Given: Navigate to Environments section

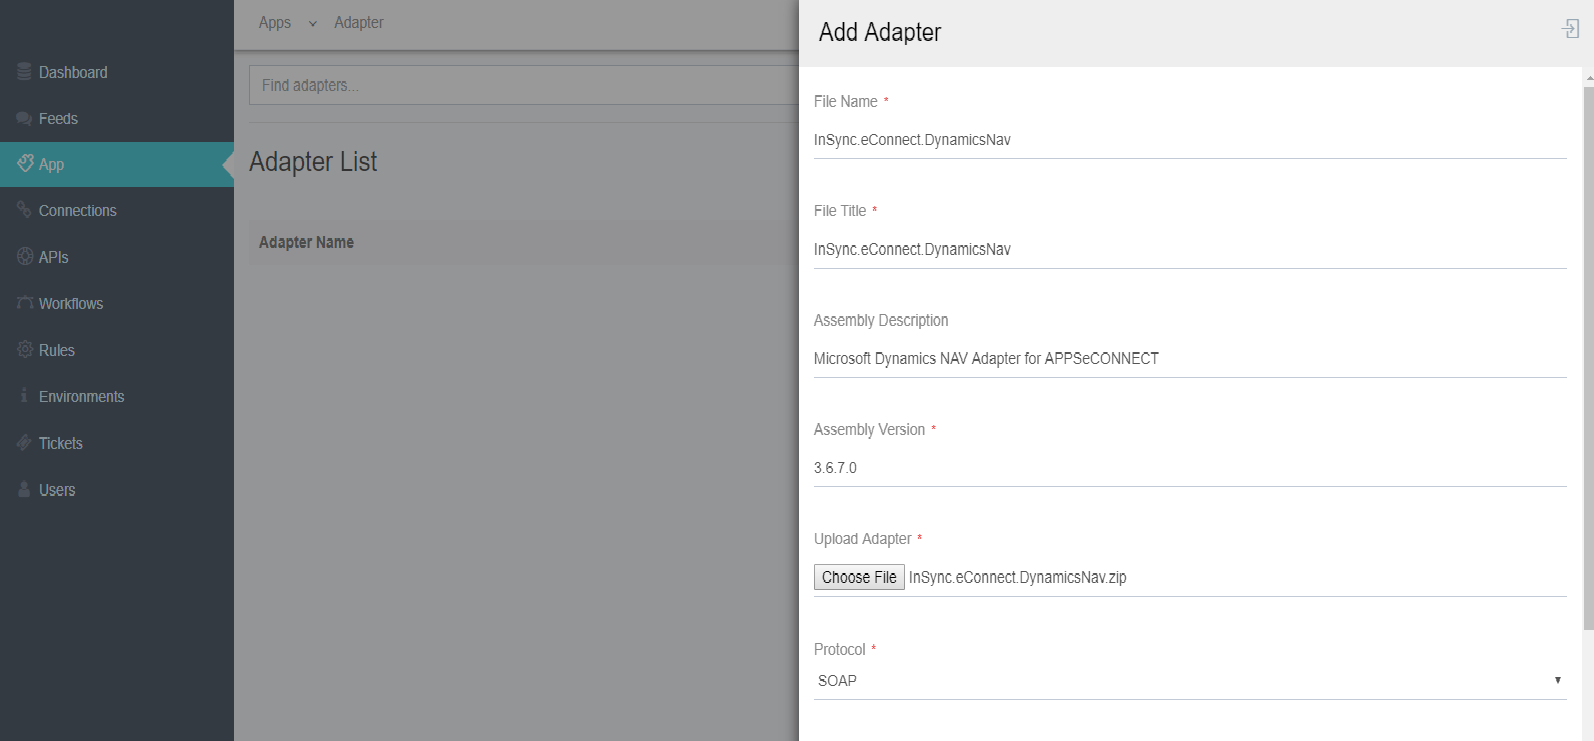Looking at the screenshot, I should pyautogui.click(x=82, y=396).
